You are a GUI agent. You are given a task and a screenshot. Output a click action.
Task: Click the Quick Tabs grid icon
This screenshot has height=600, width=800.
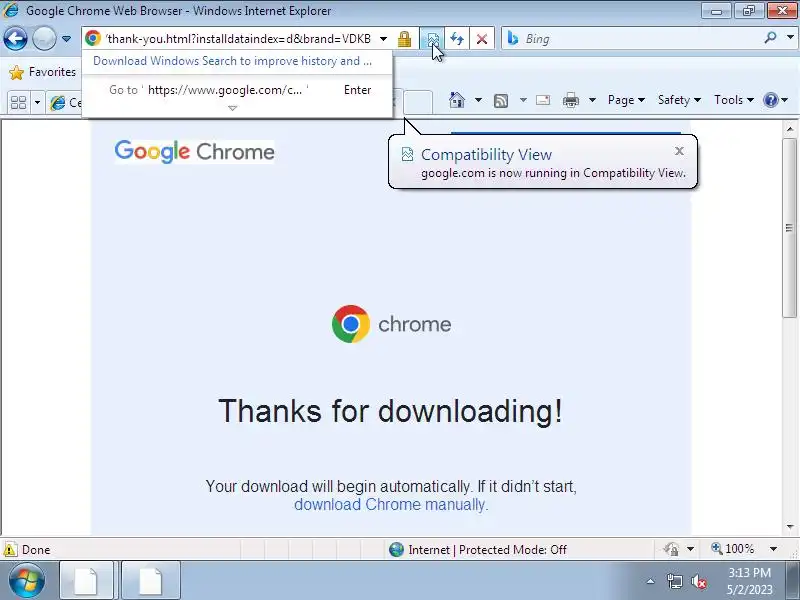tap(18, 102)
